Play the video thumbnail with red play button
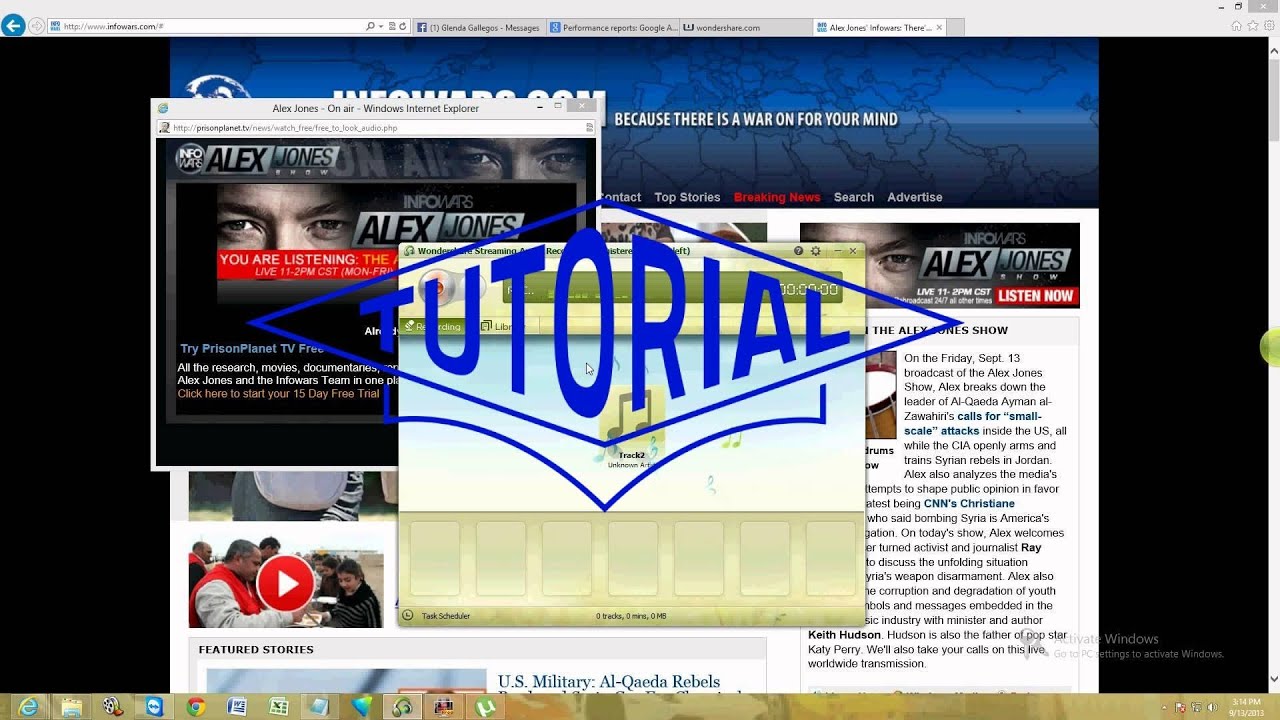The image size is (1280, 720). (286, 583)
